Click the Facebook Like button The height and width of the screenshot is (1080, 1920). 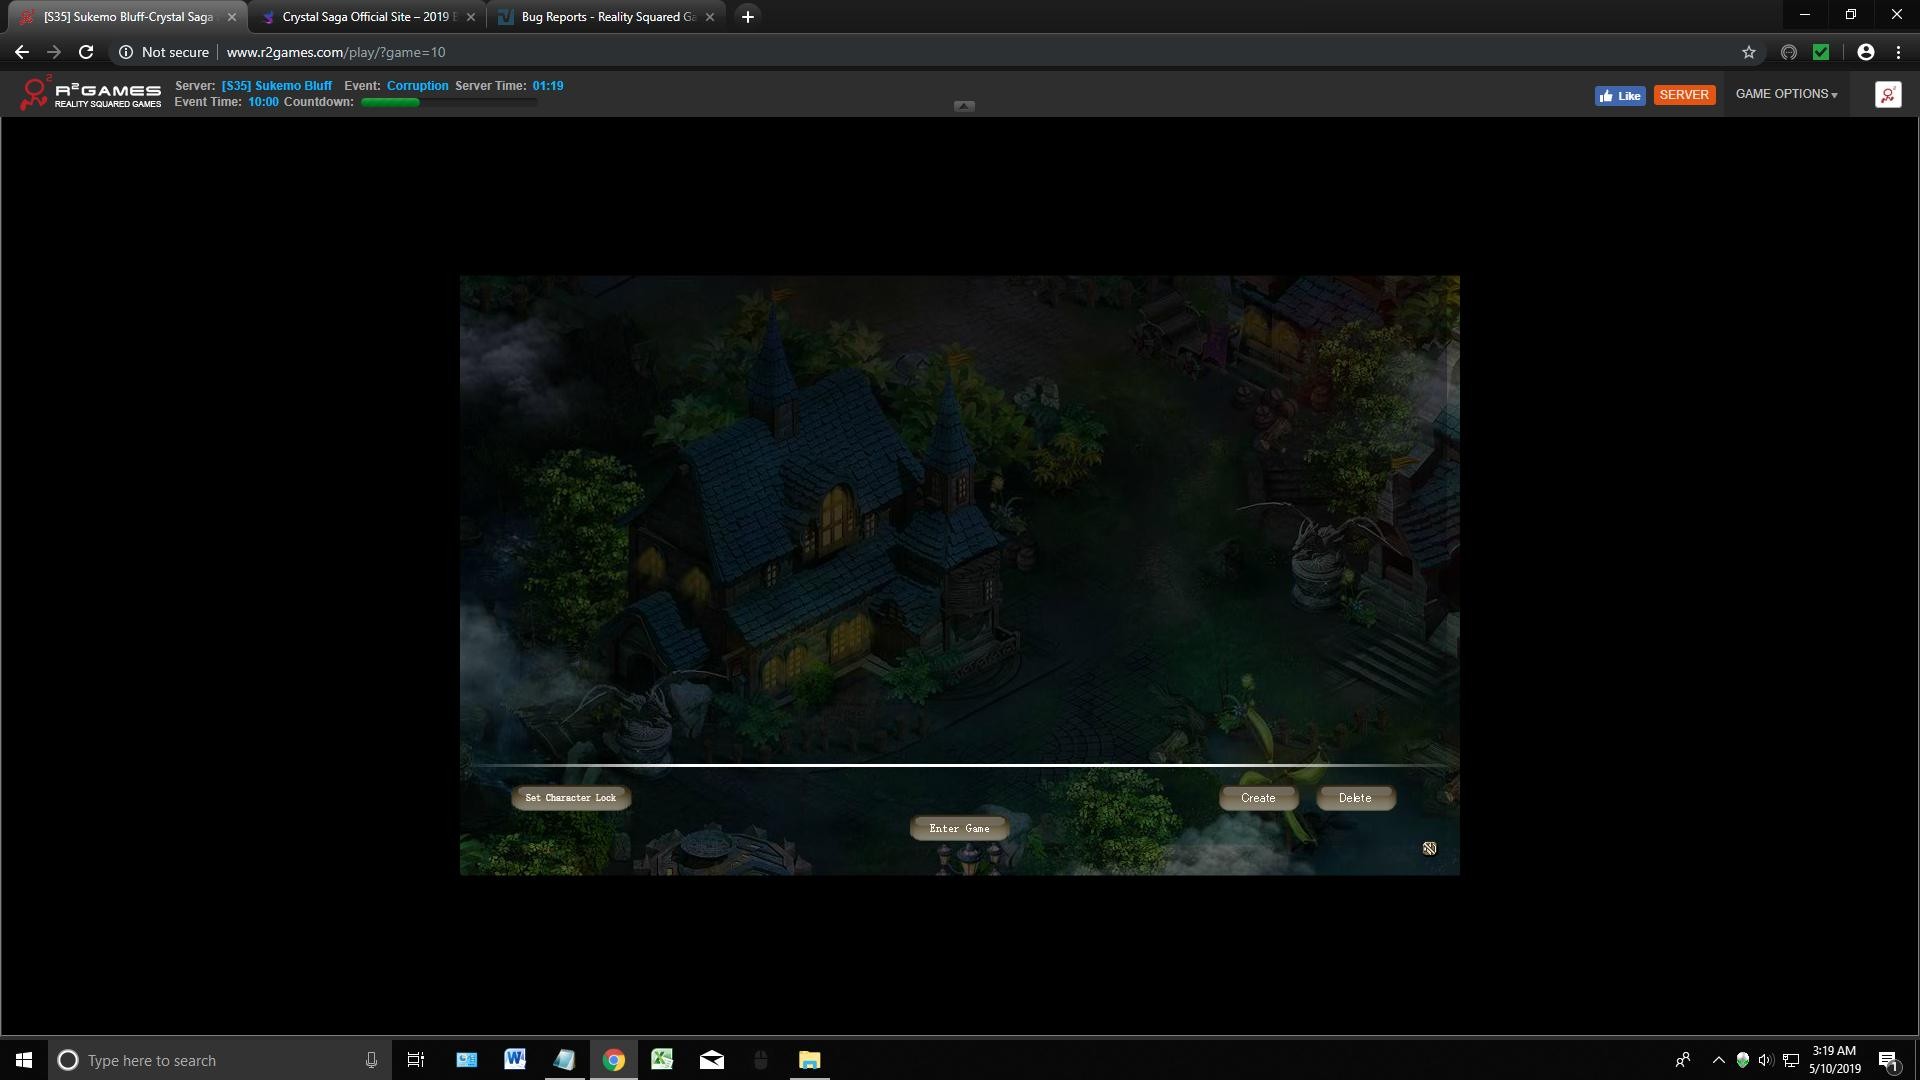(x=1619, y=95)
